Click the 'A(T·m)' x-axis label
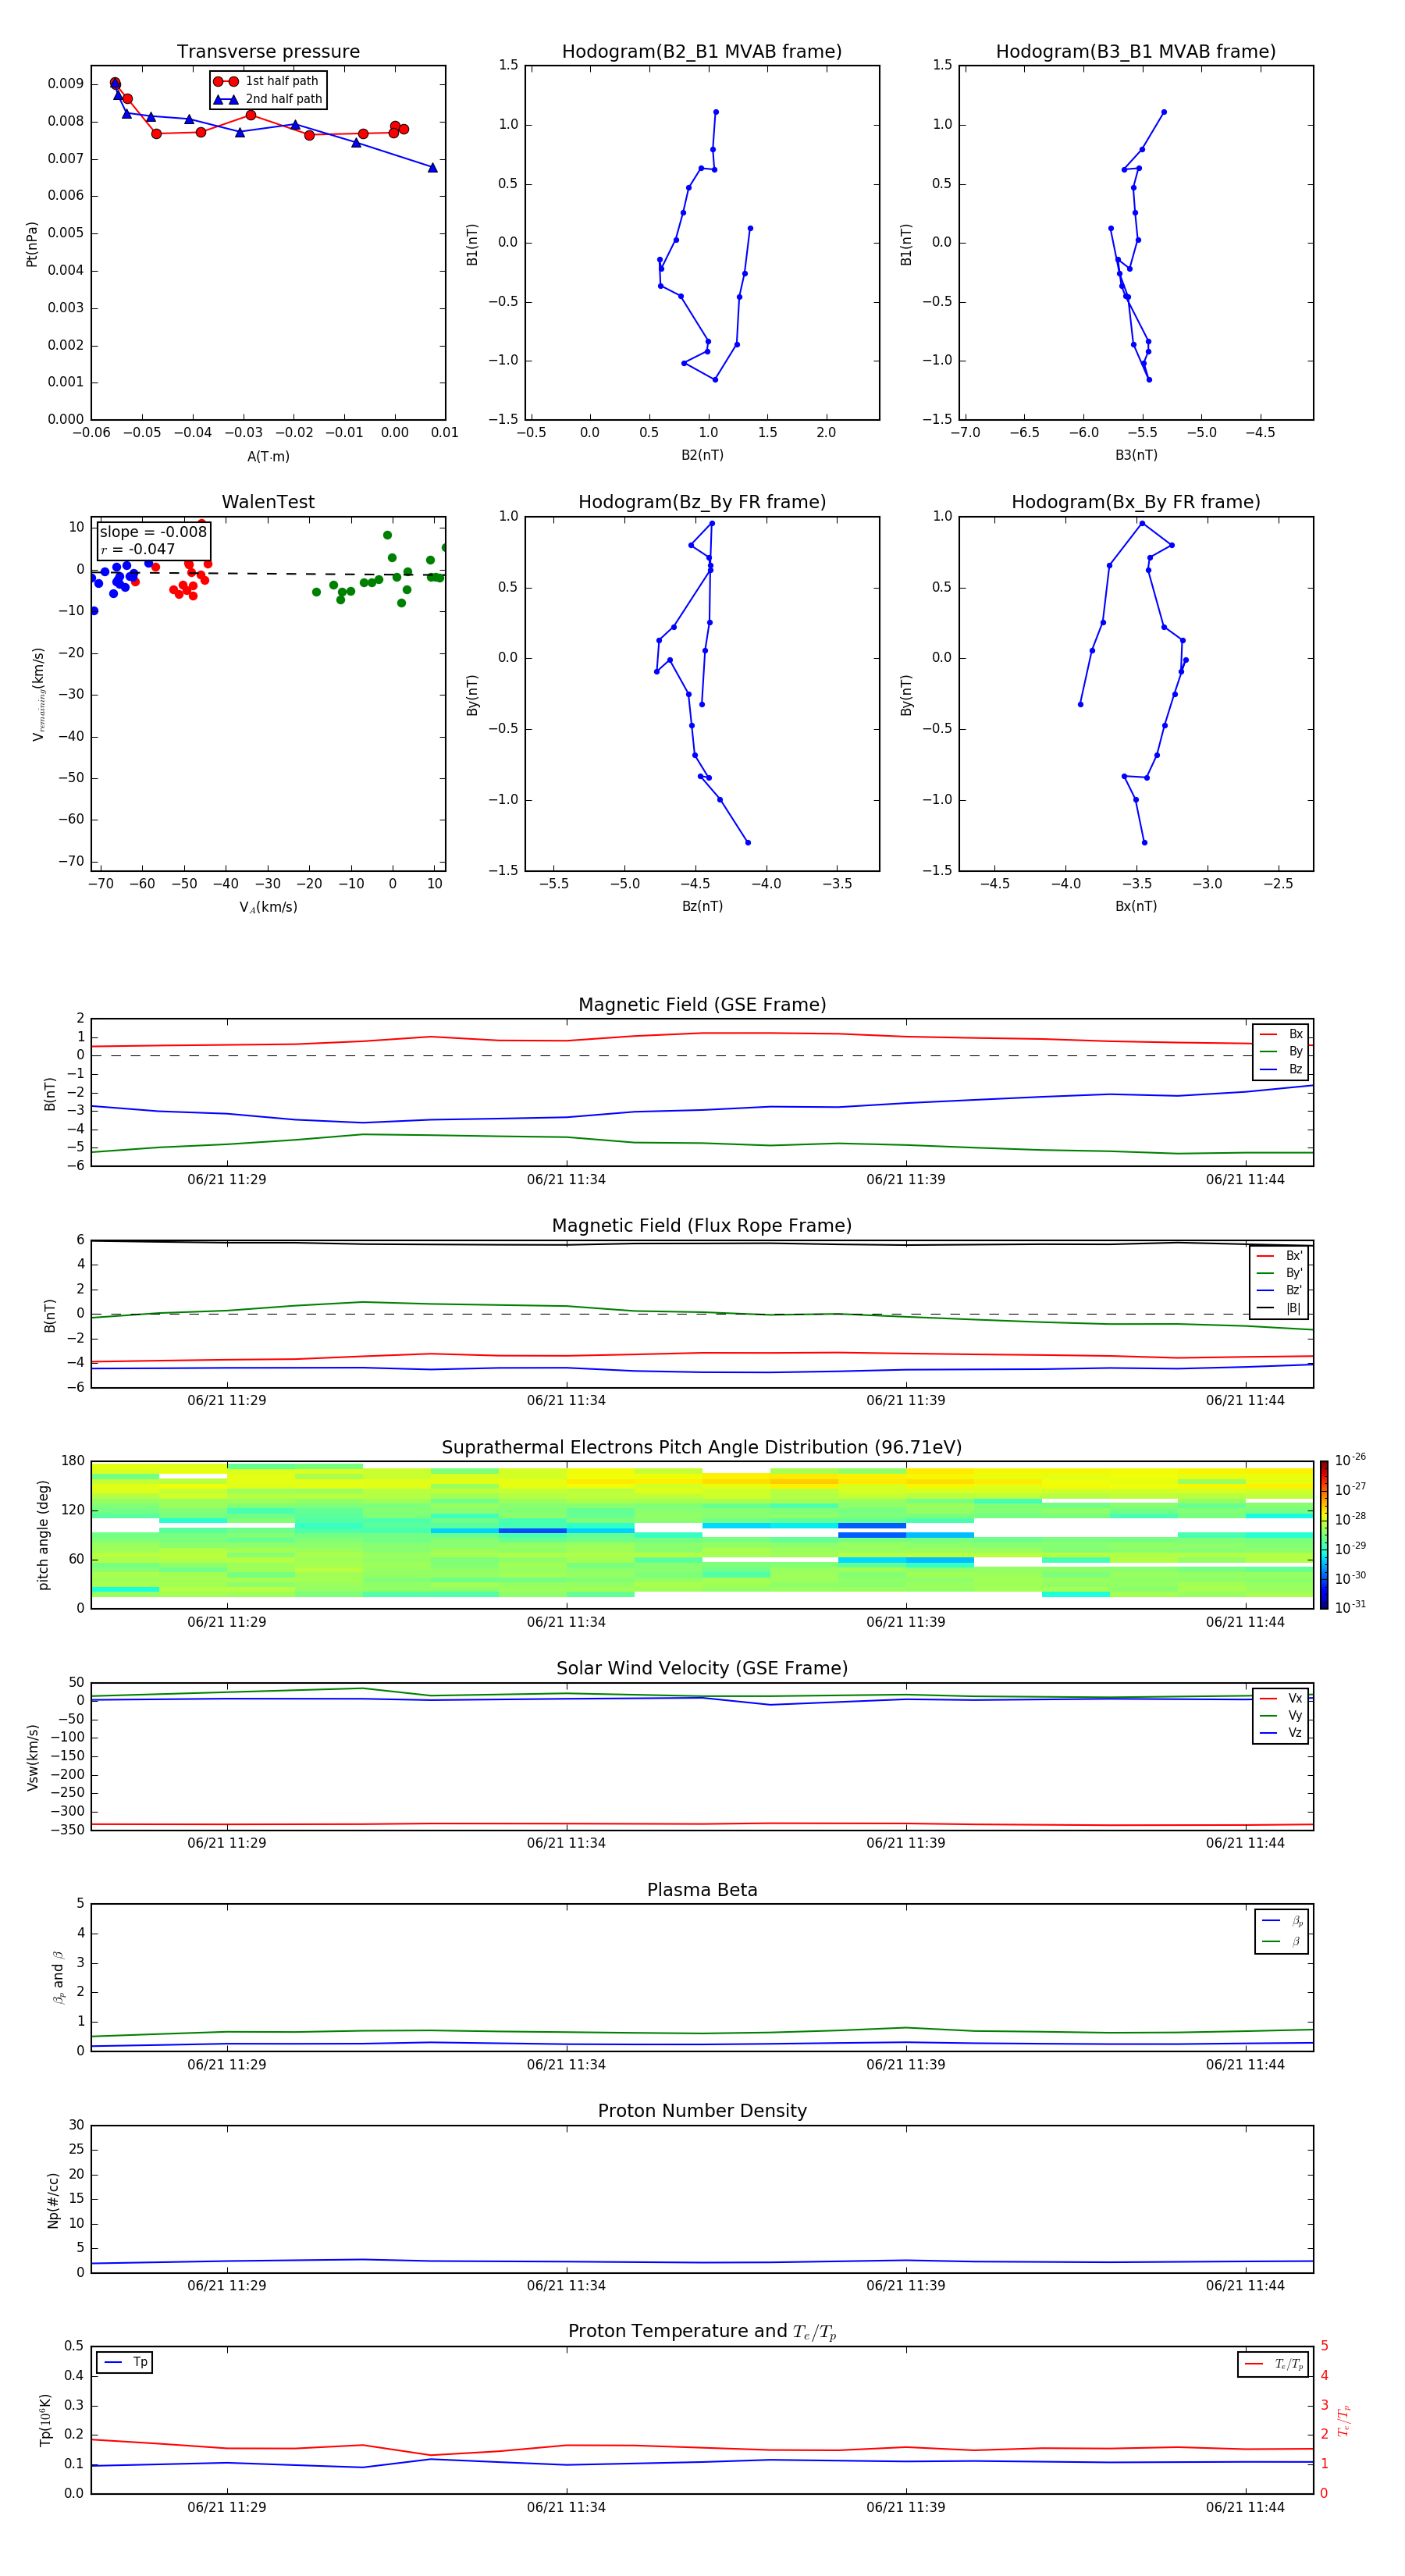1405x2576 pixels. pyautogui.click(x=268, y=457)
